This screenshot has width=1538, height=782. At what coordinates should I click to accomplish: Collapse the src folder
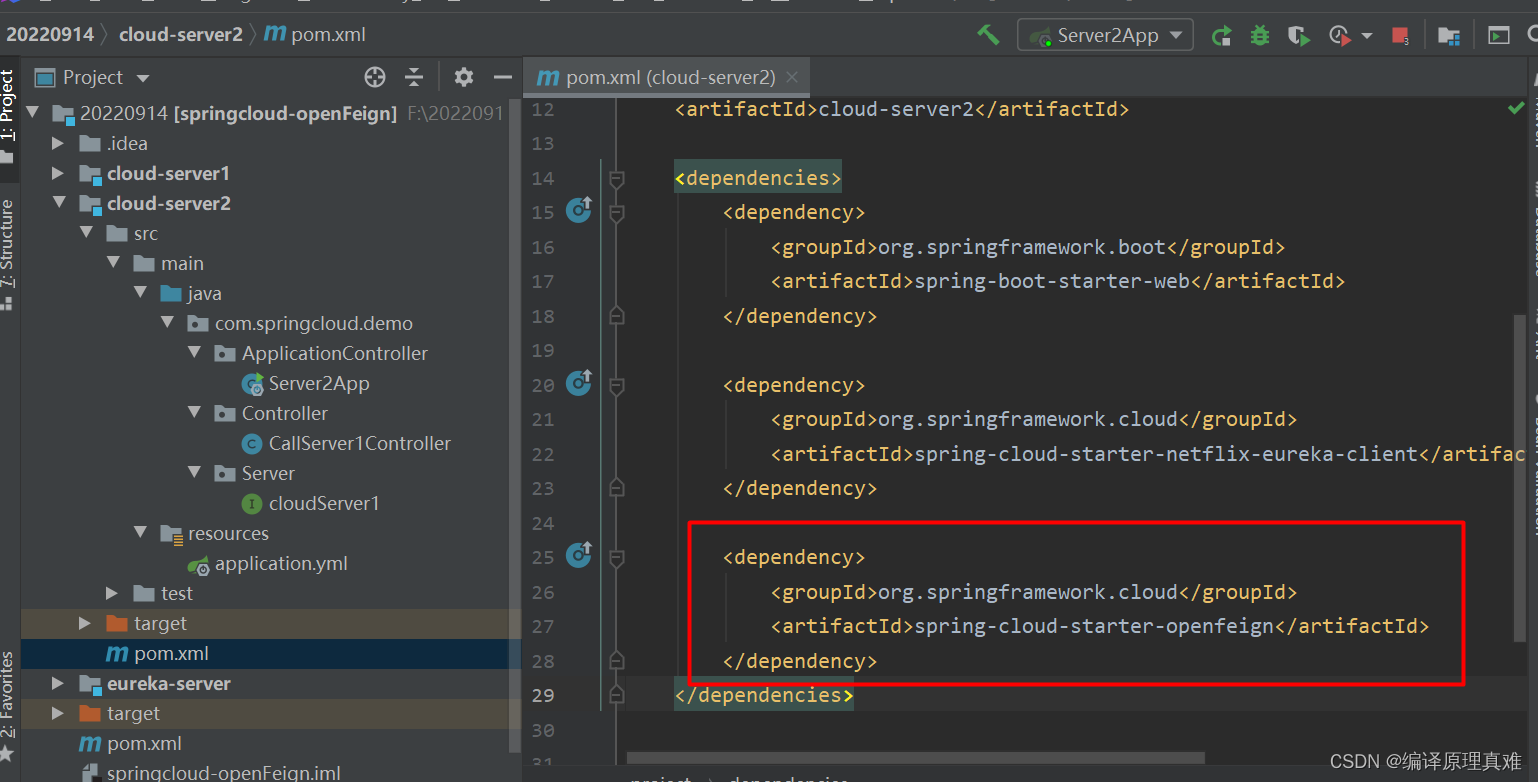pyautogui.click(x=85, y=233)
